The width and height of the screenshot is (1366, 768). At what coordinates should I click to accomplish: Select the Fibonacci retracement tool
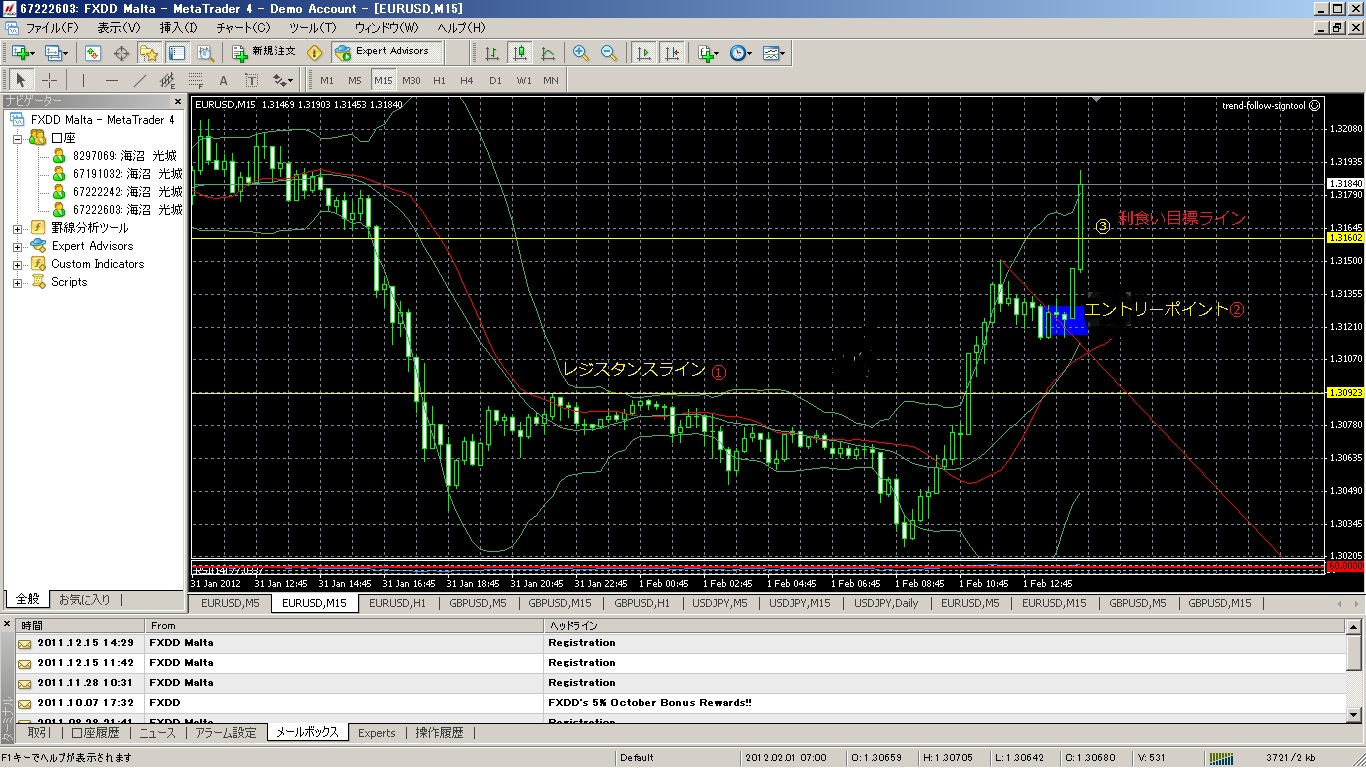(x=196, y=80)
